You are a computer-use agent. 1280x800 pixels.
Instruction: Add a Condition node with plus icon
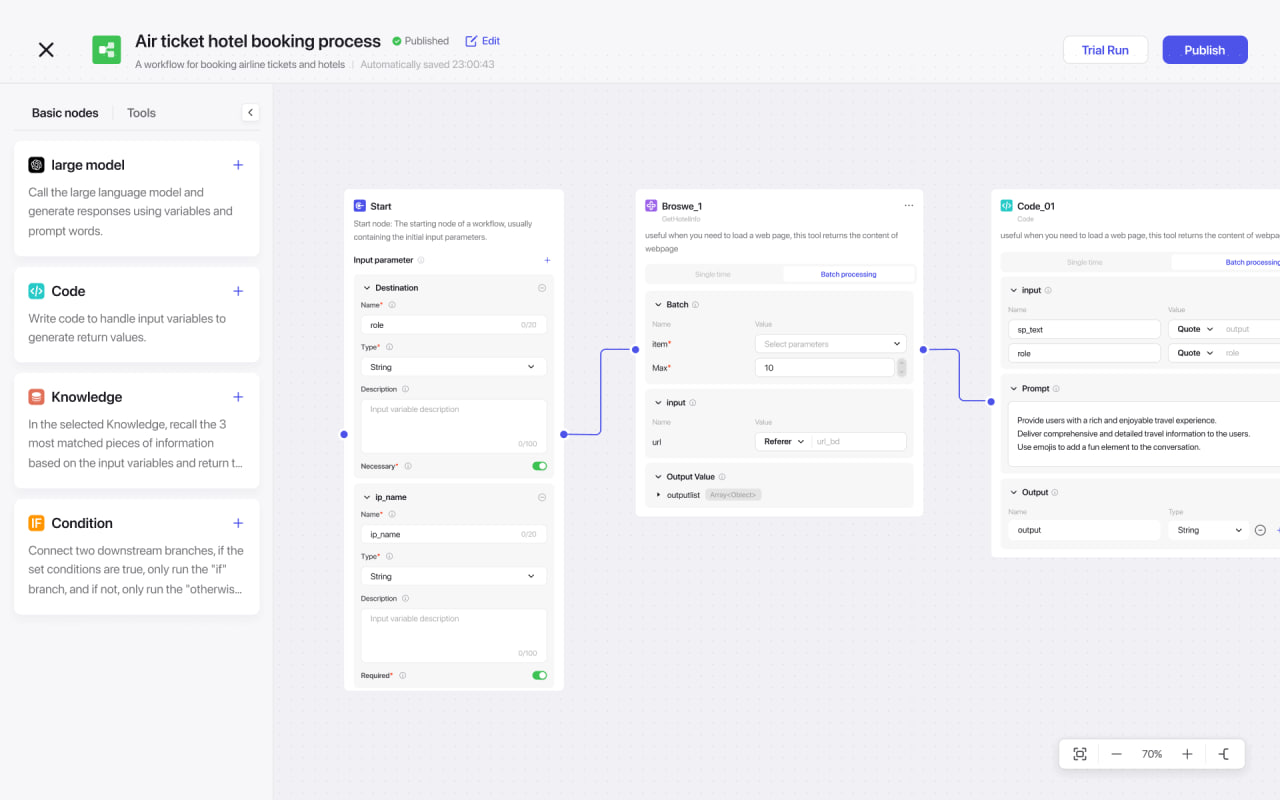(238, 523)
